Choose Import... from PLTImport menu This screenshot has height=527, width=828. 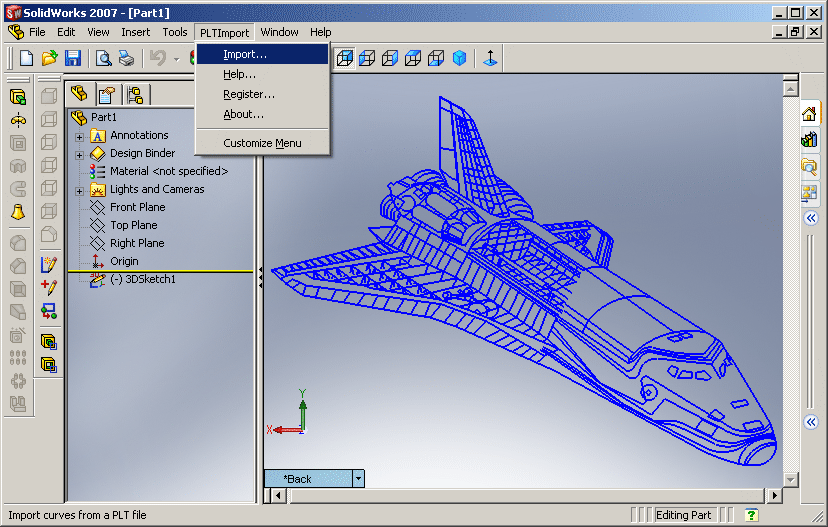(x=245, y=54)
